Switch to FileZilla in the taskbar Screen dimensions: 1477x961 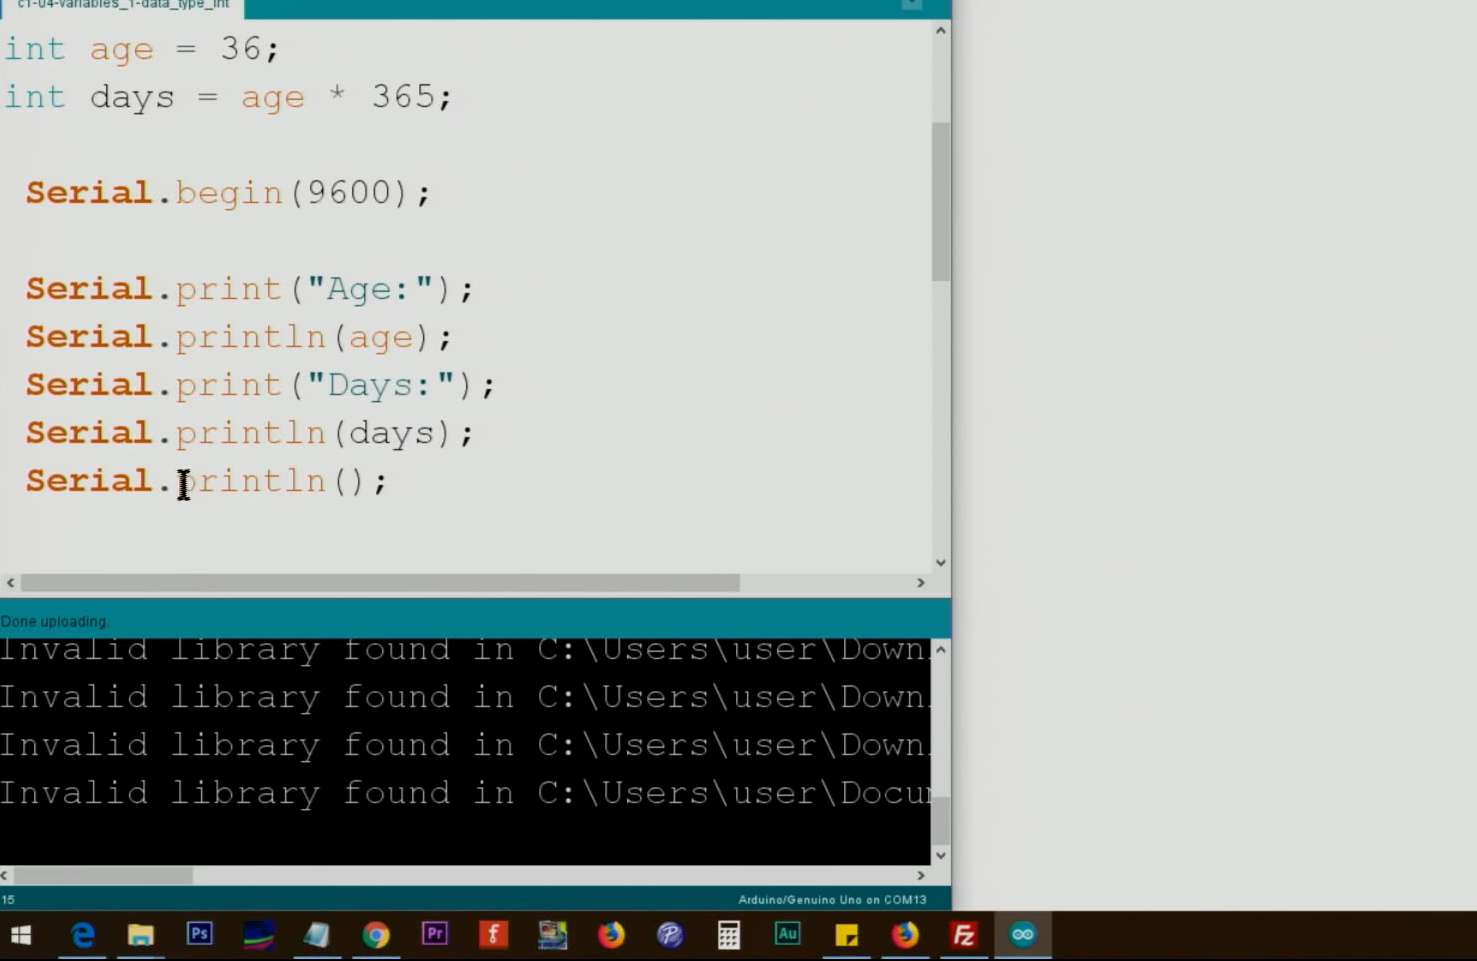(964, 935)
